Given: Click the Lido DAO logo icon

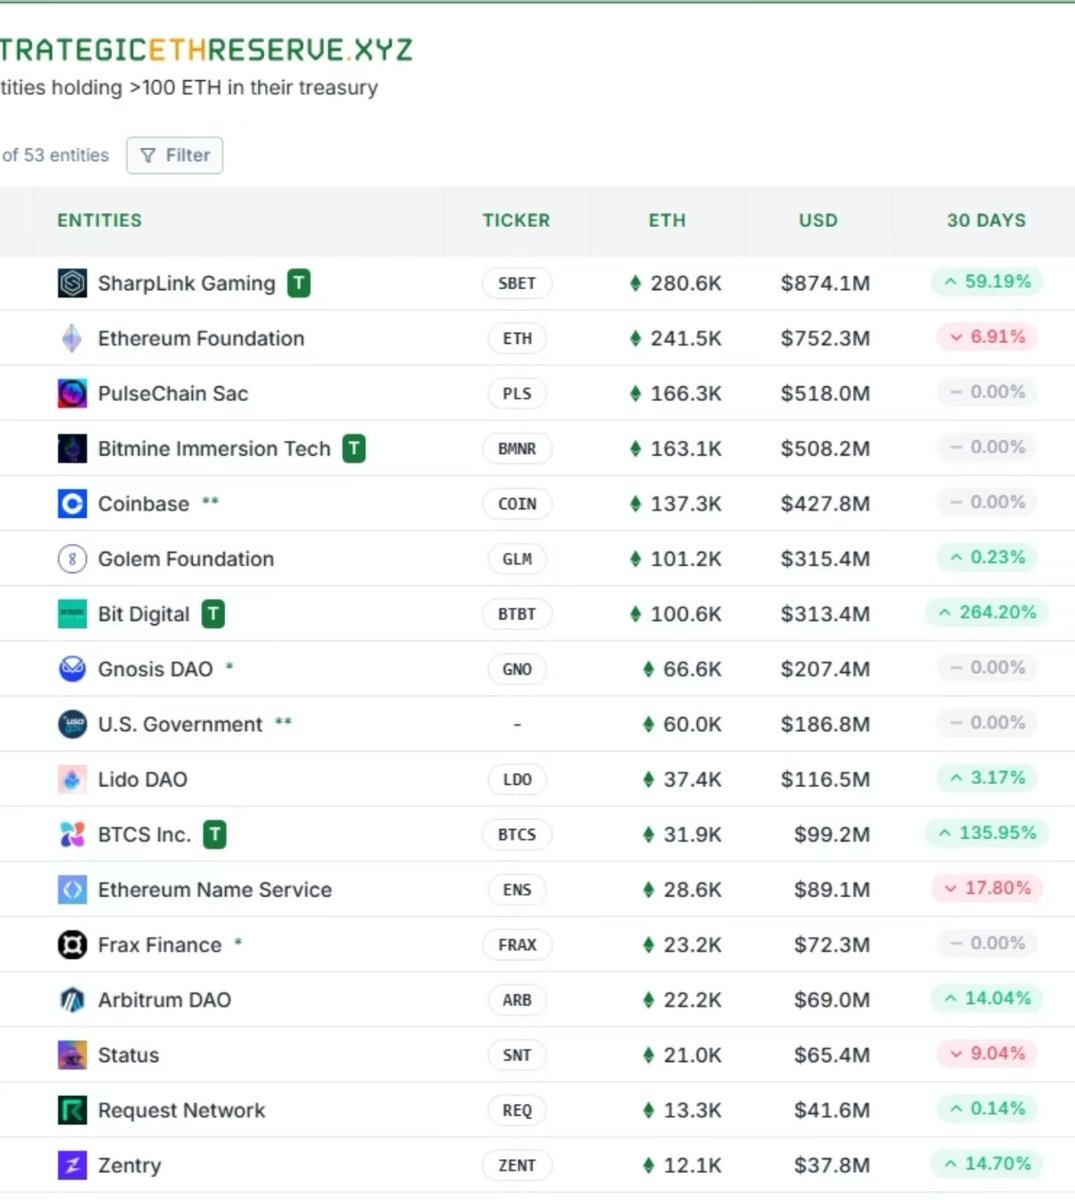Looking at the screenshot, I should click(x=72, y=780).
